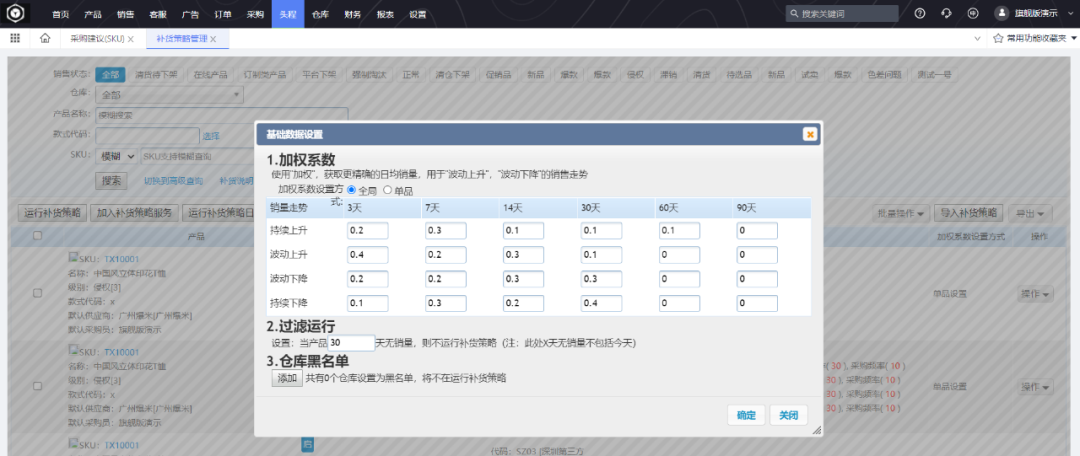Select the 全局 radio option
The width and height of the screenshot is (1080, 456).
pos(352,190)
